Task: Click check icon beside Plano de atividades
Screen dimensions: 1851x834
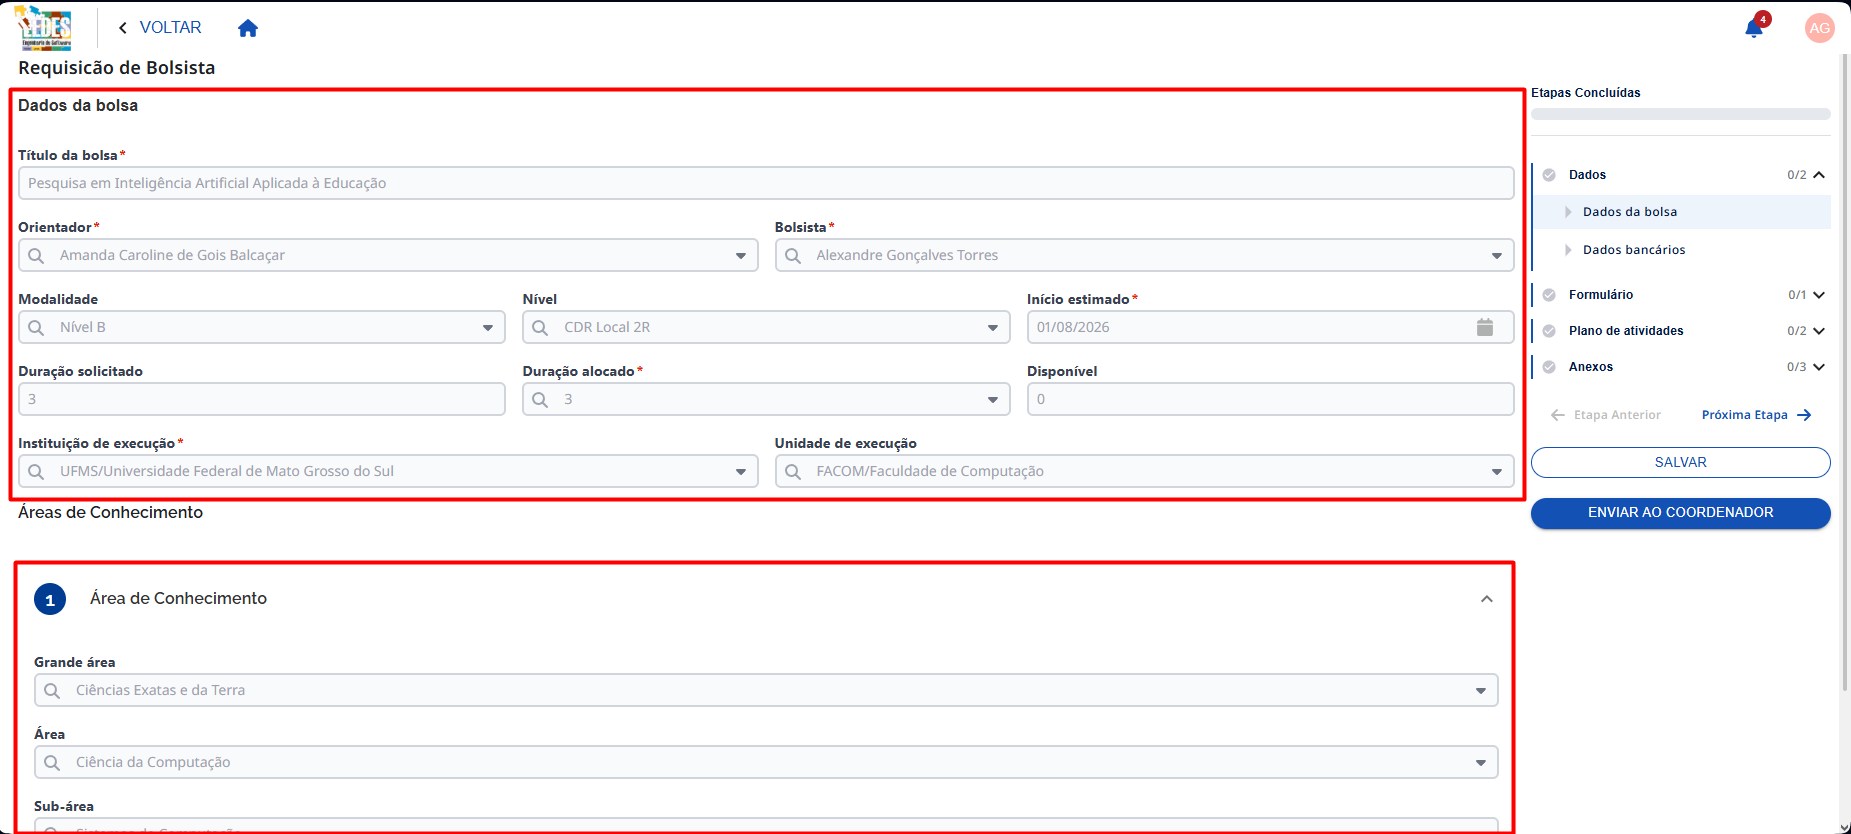Action: [x=1549, y=331]
